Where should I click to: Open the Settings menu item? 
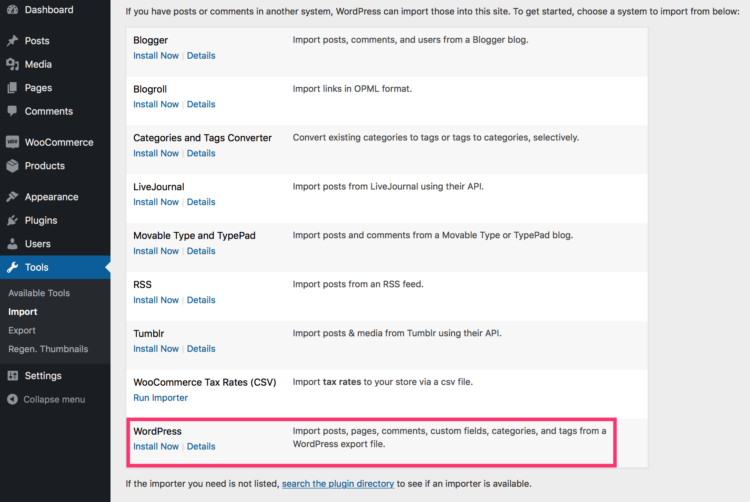tap(42, 376)
